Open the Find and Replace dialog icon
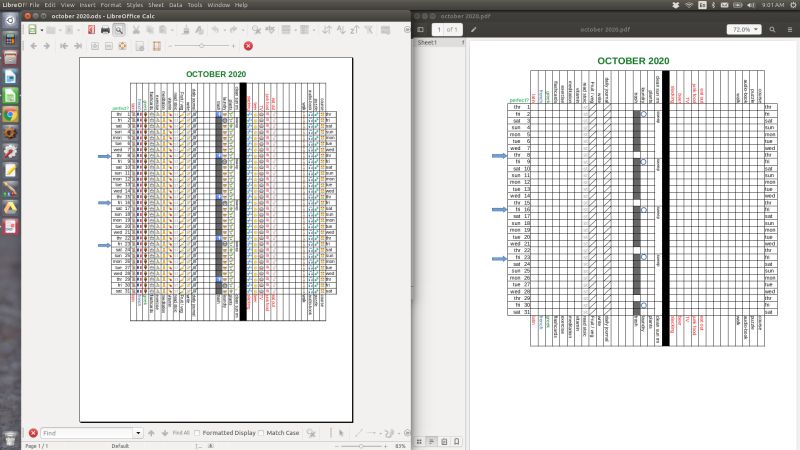The image size is (800, 450). [x=311, y=433]
